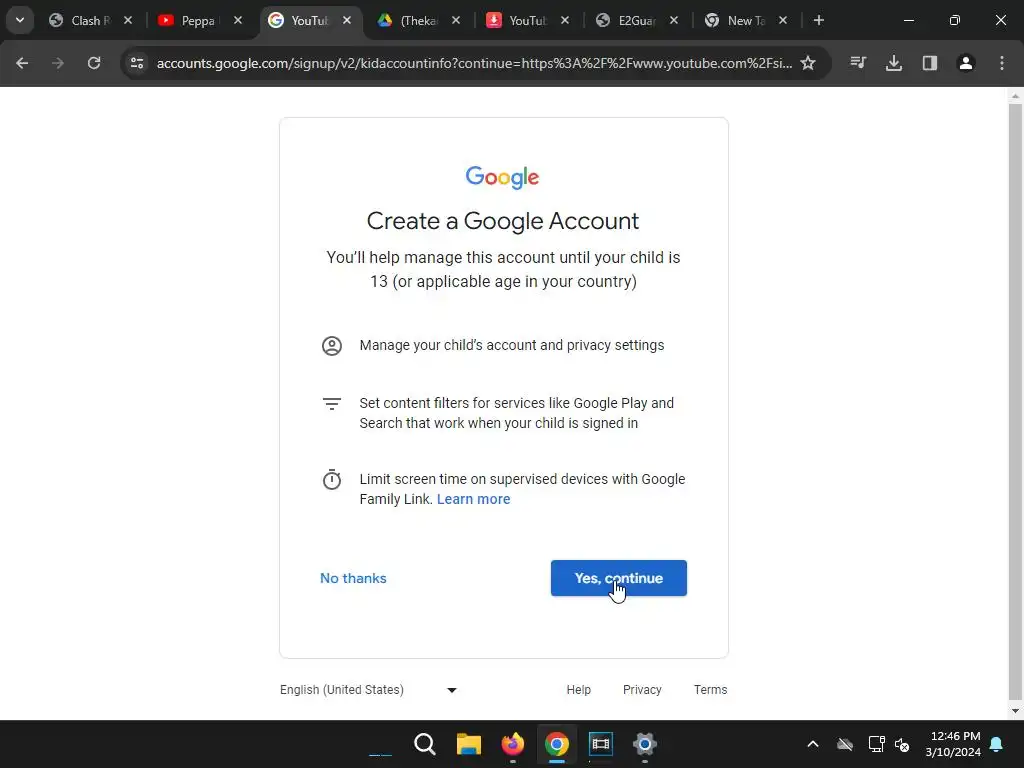Switch to the E2Guar tab

tap(637, 21)
